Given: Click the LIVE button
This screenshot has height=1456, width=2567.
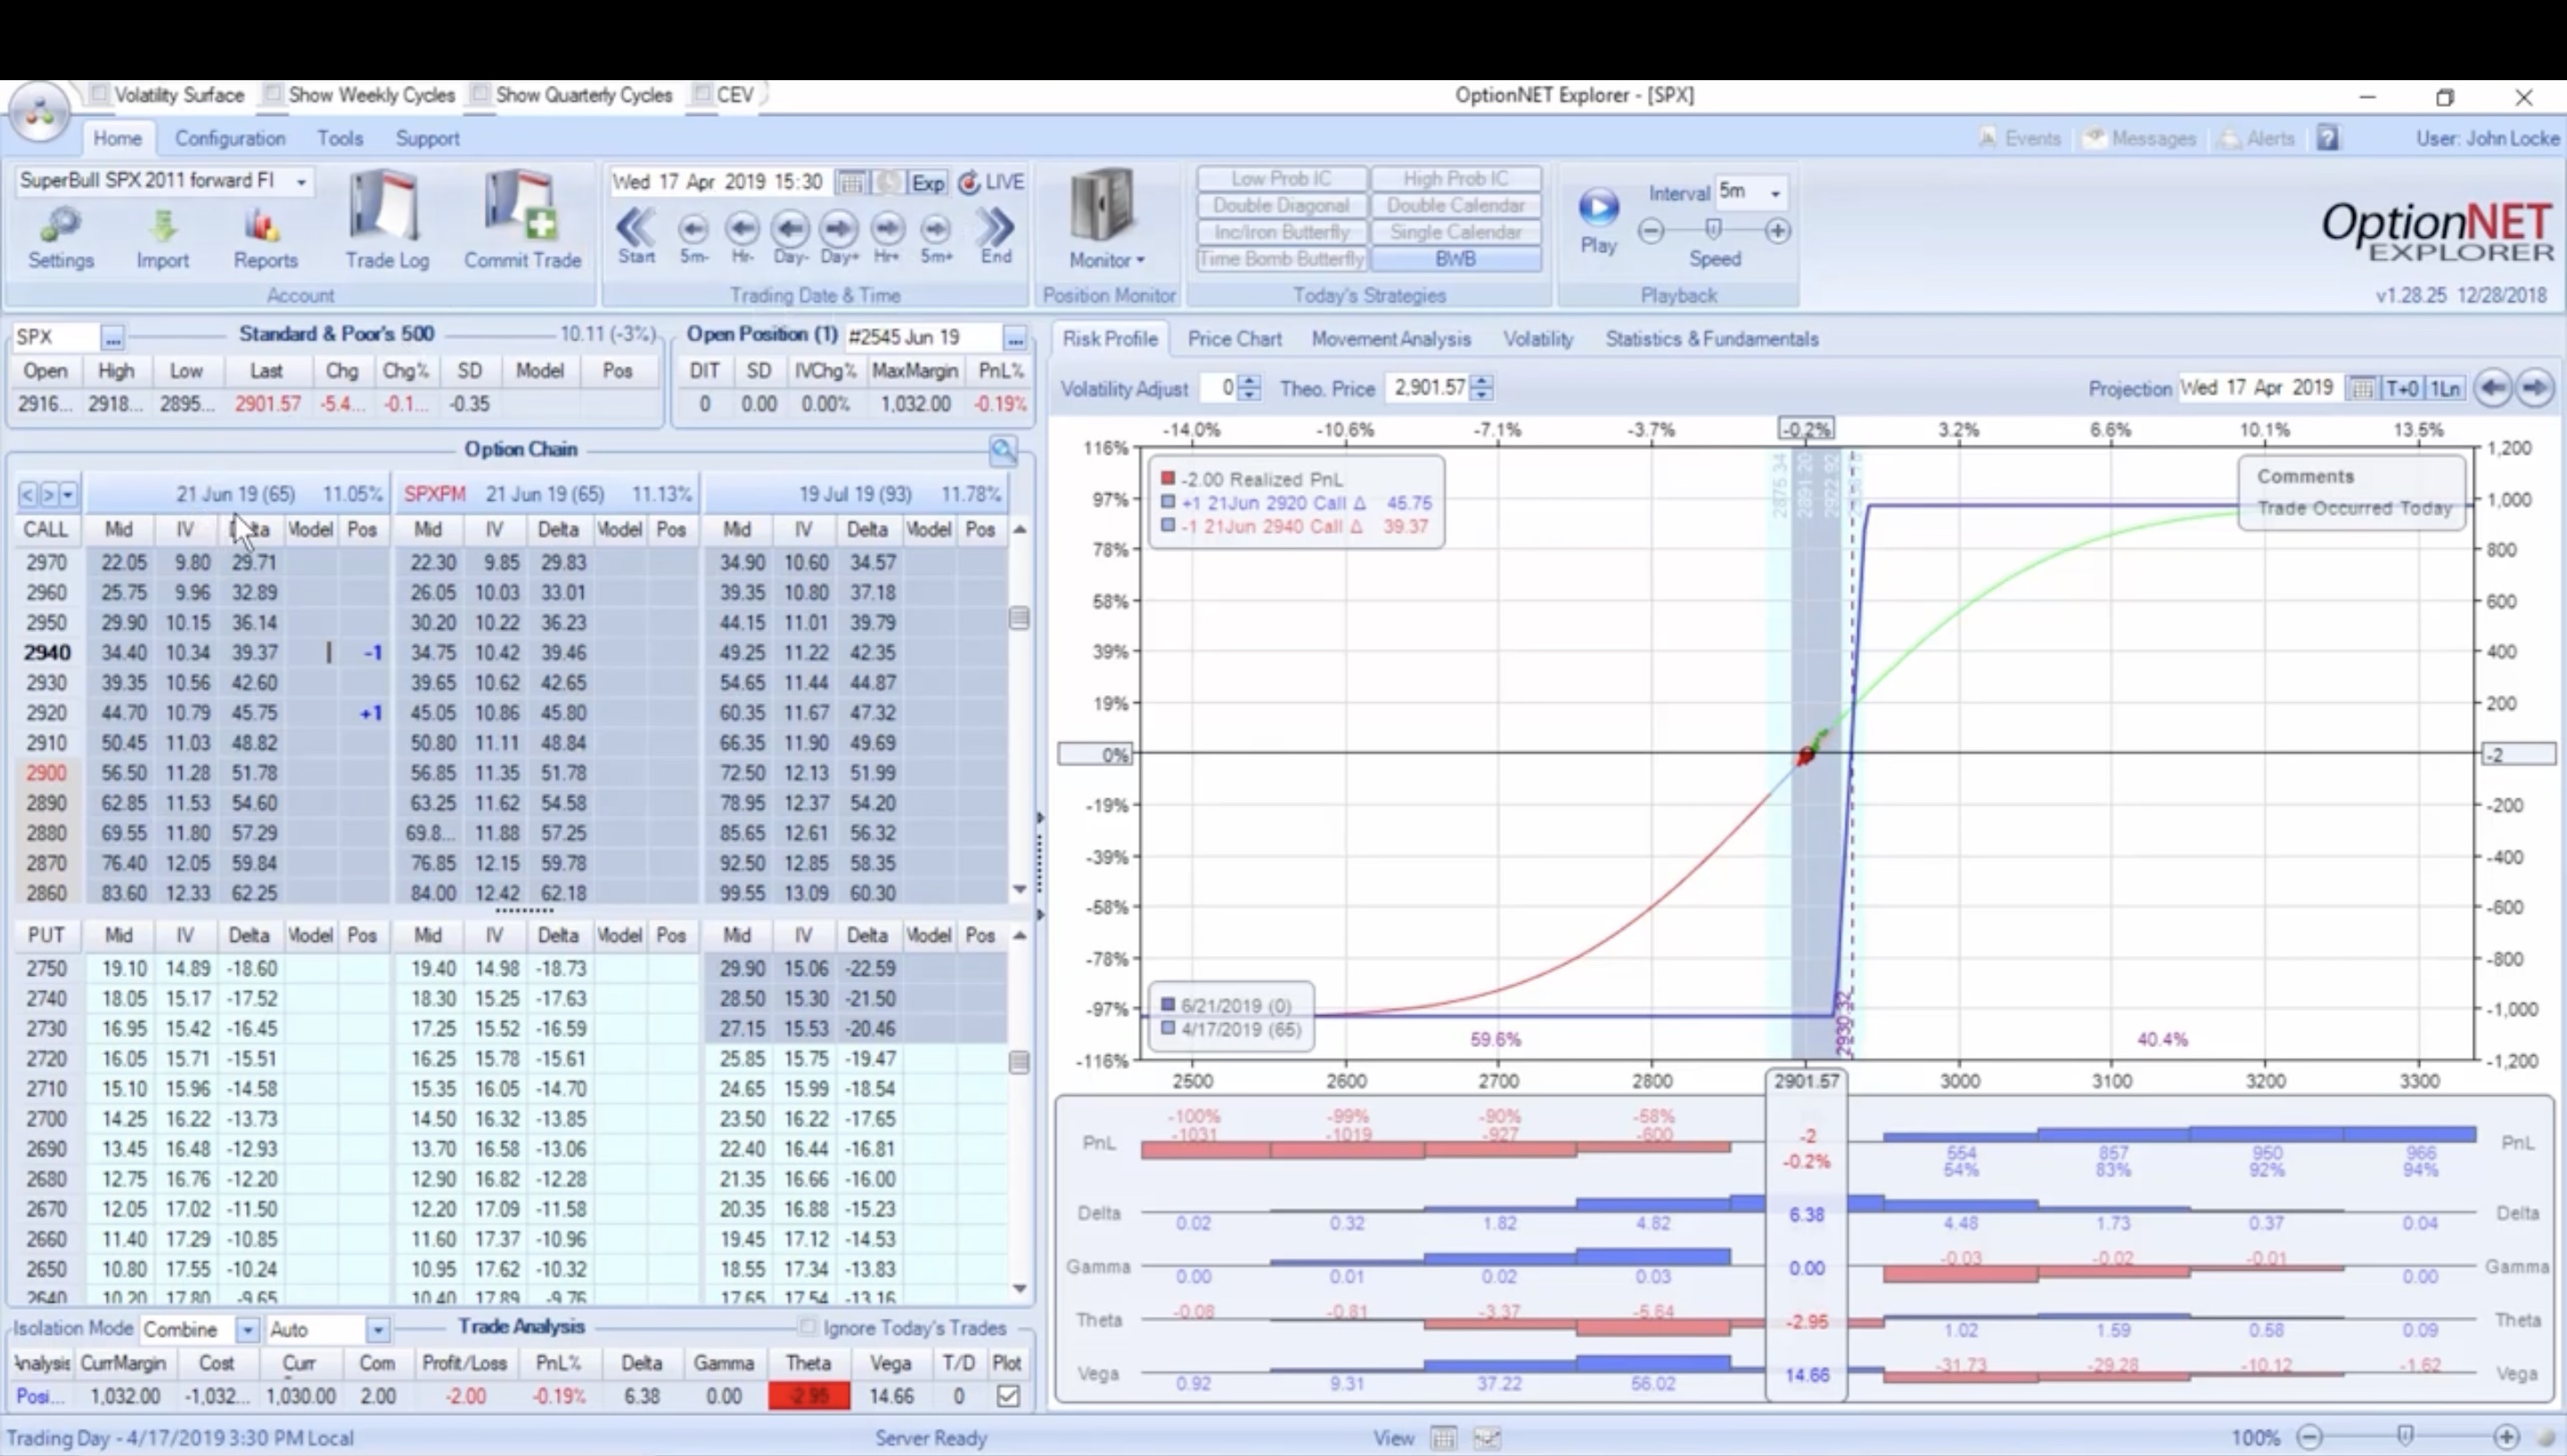Looking at the screenshot, I should click(x=993, y=182).
